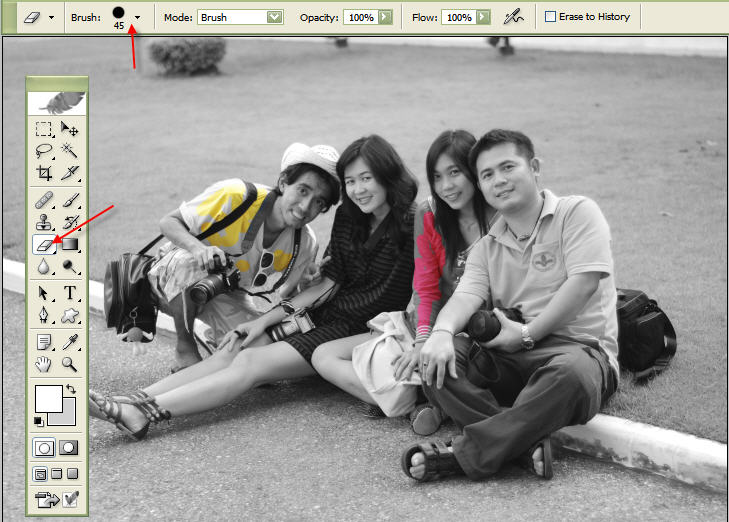Select the Lasso tool

tap(44, 151)
